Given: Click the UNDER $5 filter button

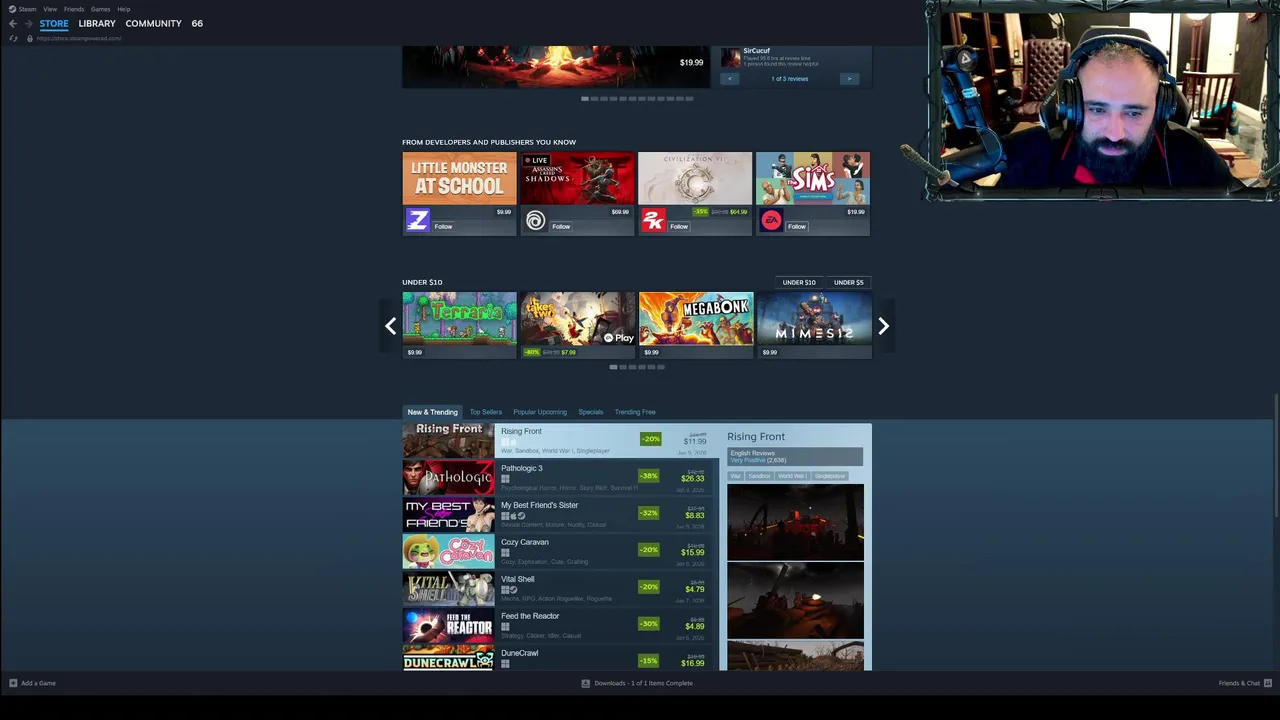Looking at the screenshot, I should tap(848, 282).
